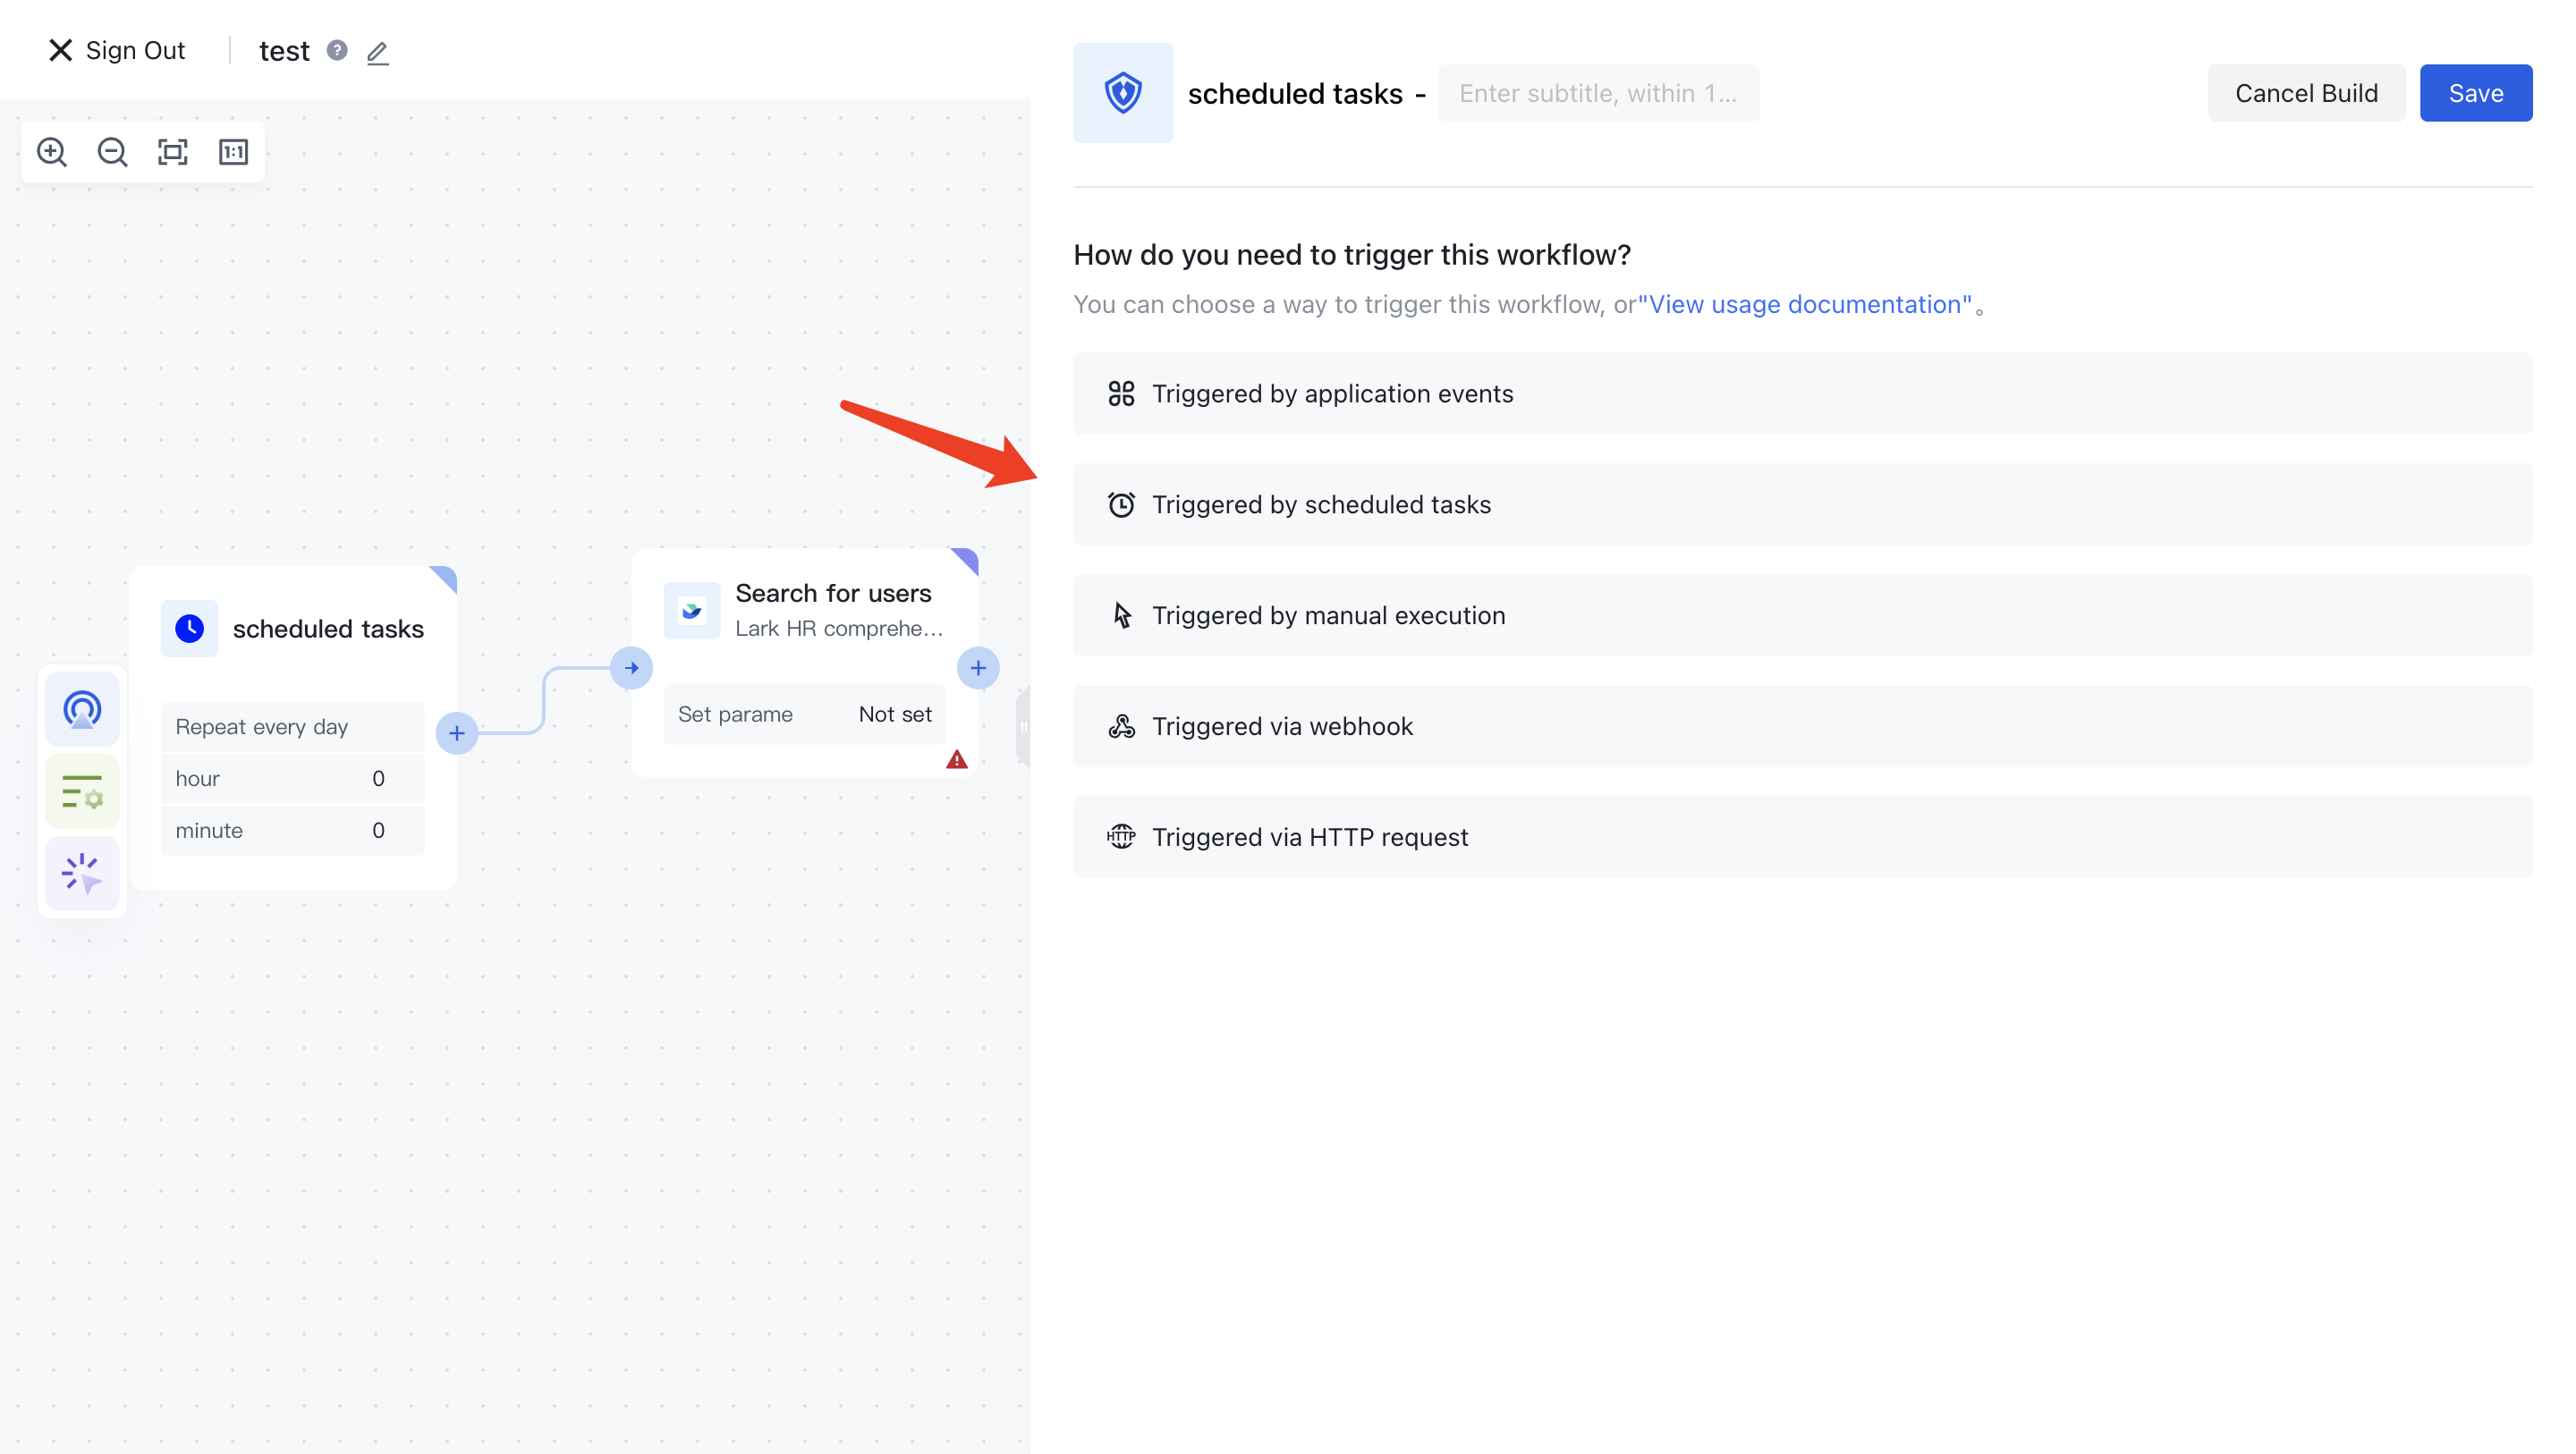Image resolution: width=2576 pixels, height=1454 pixels.
Task: Click the help question mark beside test
Action: [x=337, y=50]
